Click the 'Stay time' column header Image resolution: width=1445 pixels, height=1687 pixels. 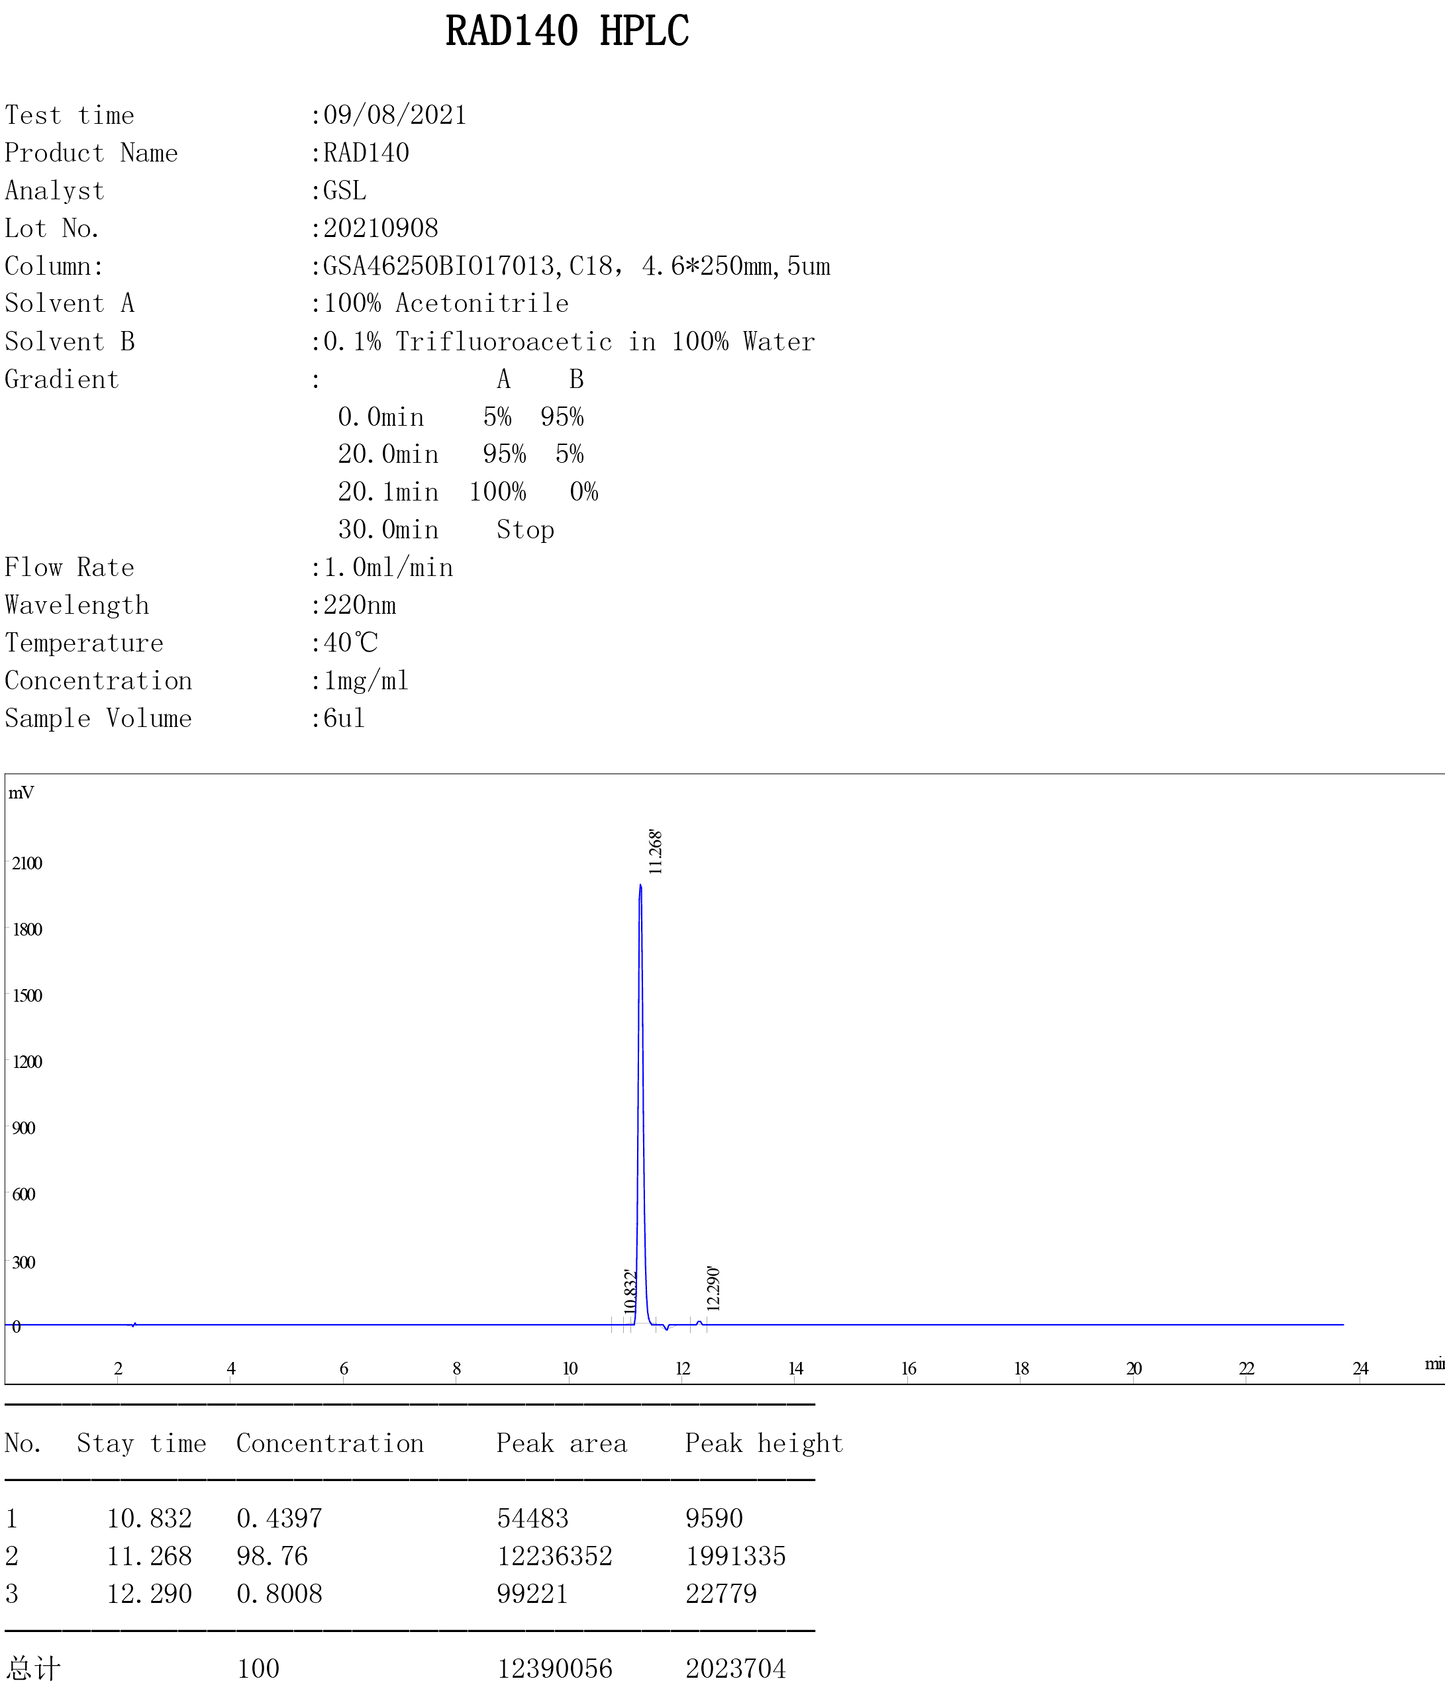point(141,1443)
